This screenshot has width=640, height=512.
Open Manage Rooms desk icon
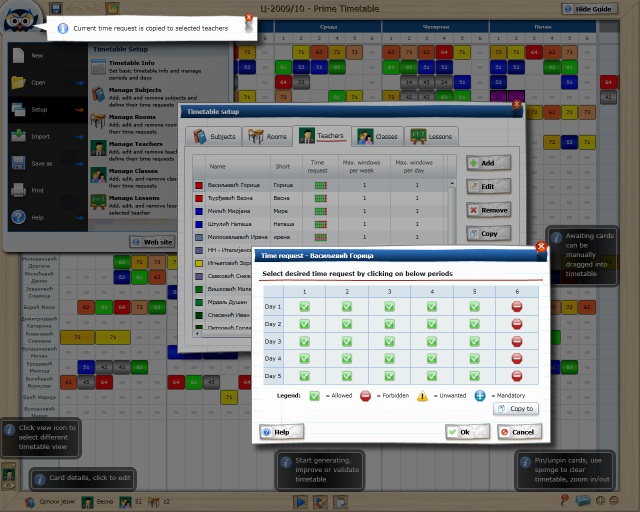click(99, 122)
